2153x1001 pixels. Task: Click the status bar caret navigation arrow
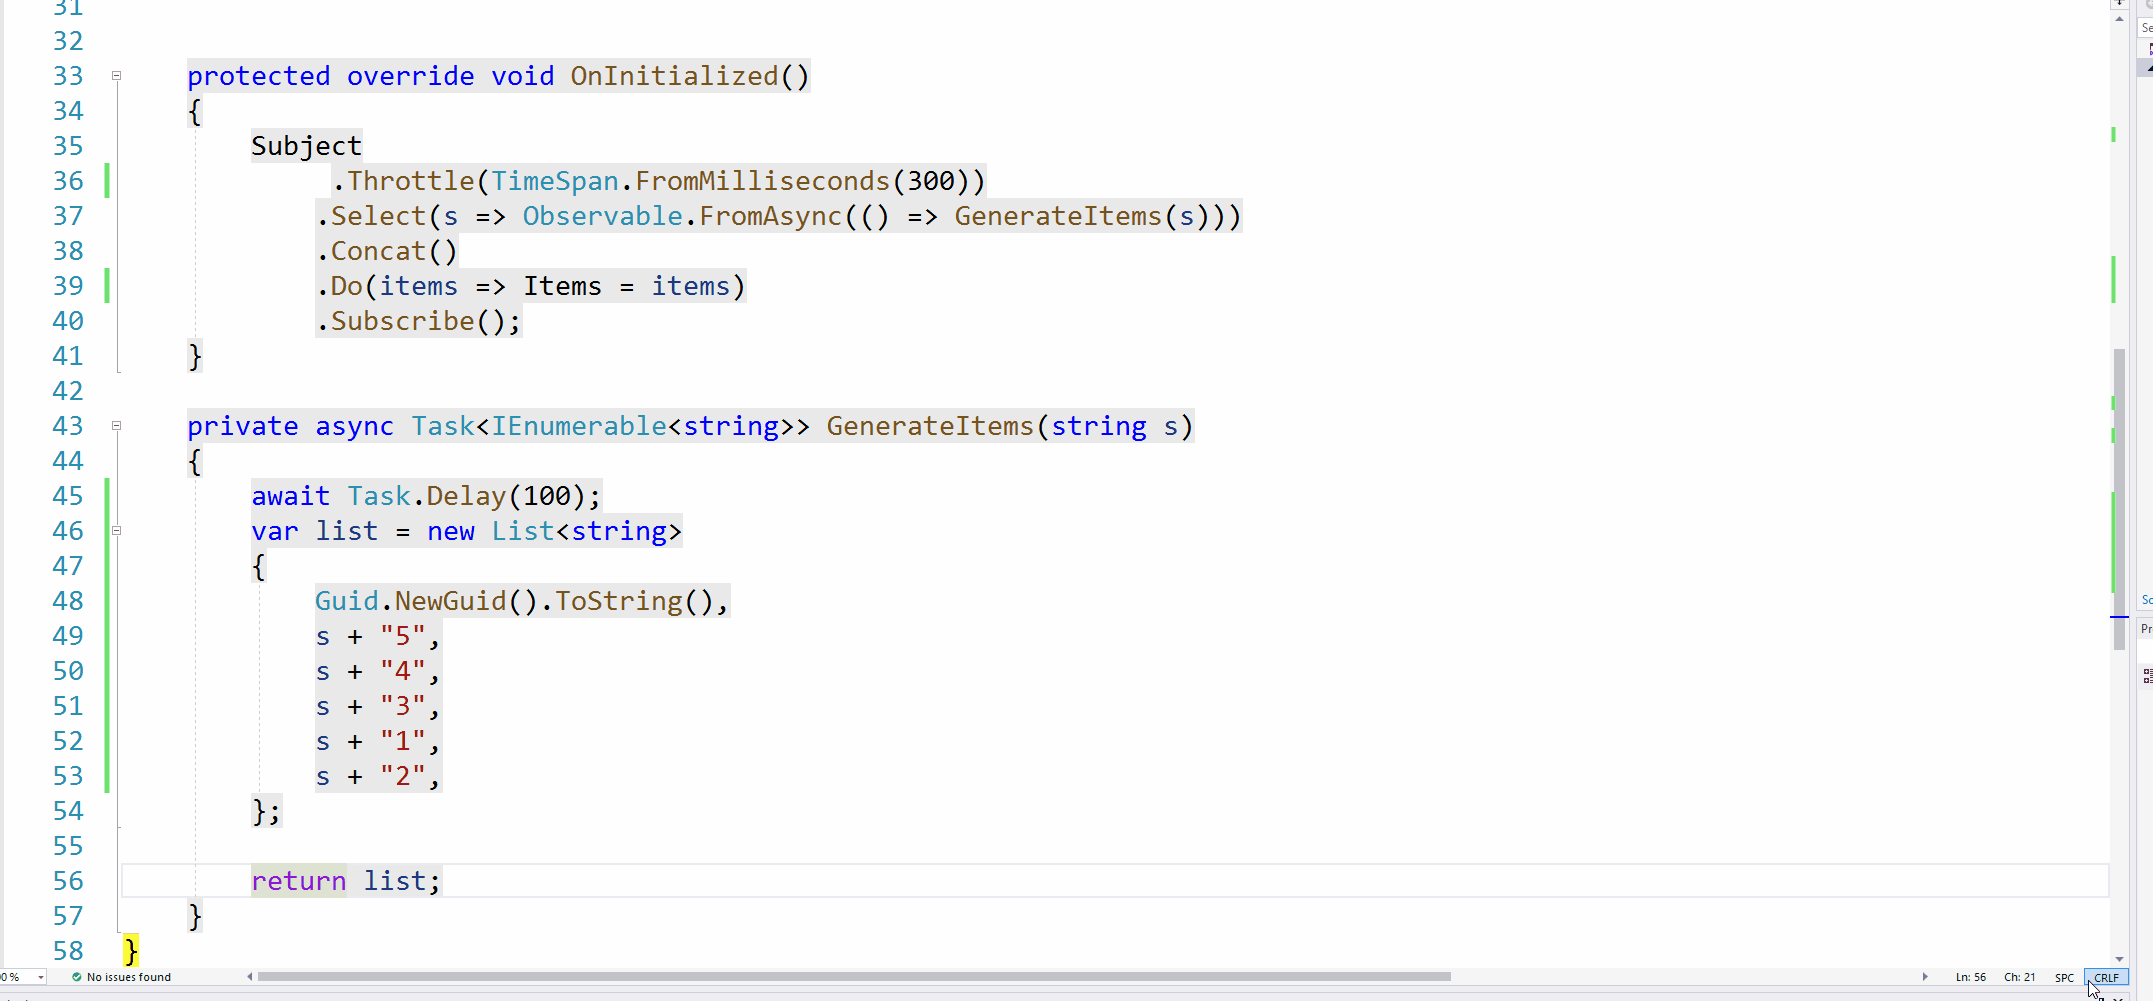coord(1926,977)
